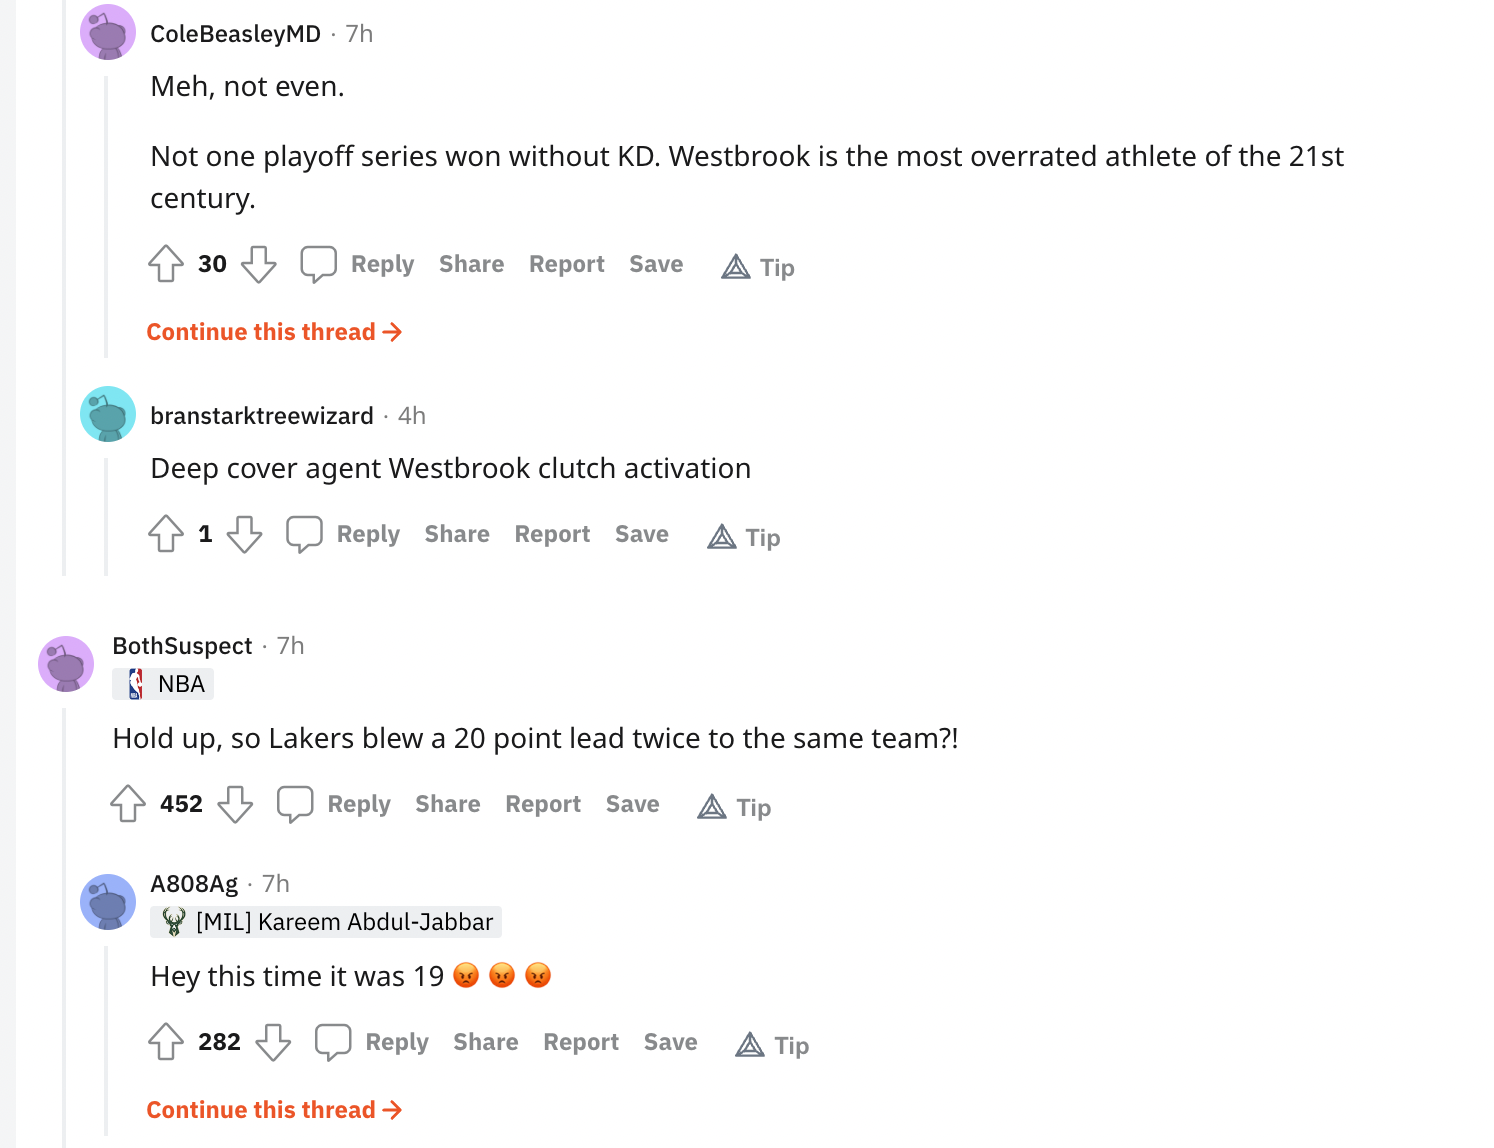The height and width of the screenshot is (1148, 1494).
Task: Open Continue this thread under ColeBeasleyMD
Action: click(274, 332)
